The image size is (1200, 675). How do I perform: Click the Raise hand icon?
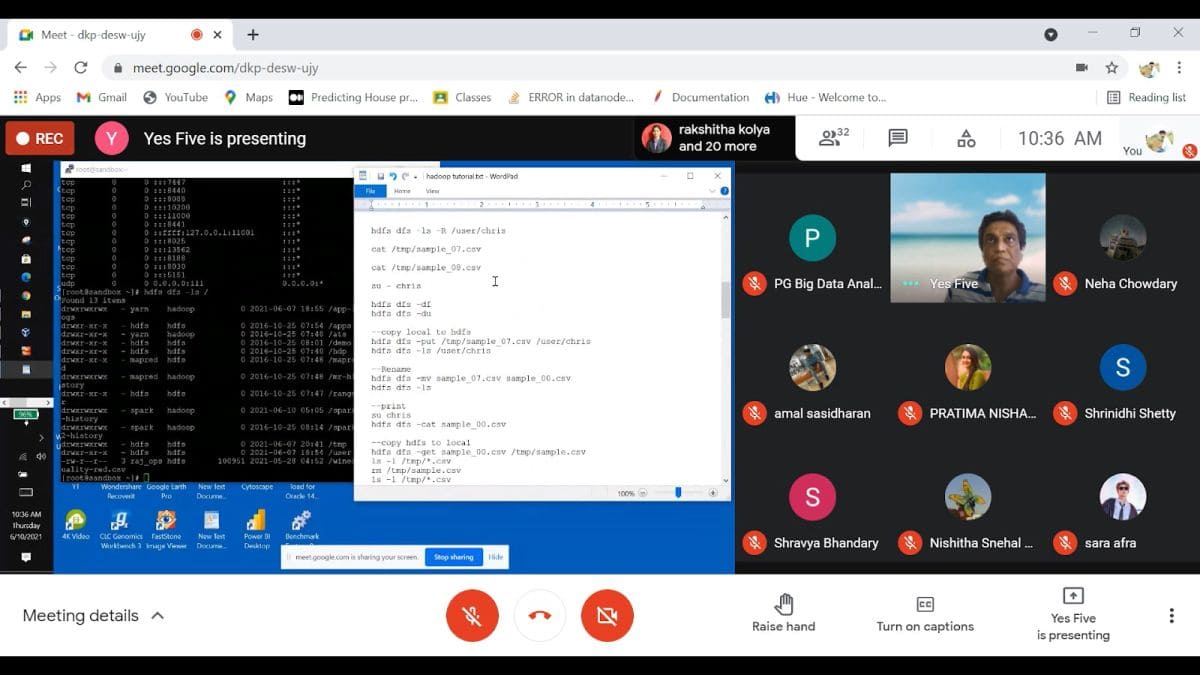[x=783, y=604]
